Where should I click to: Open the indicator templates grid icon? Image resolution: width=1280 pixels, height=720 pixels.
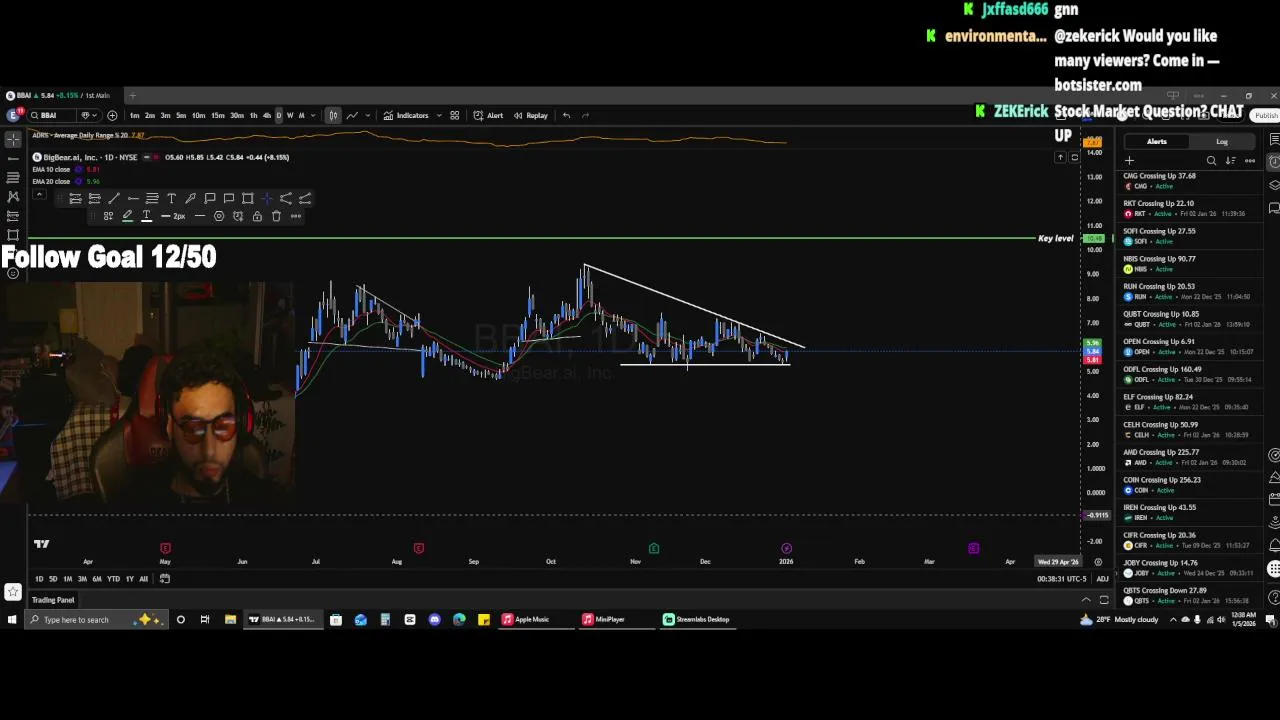[454, 115]
